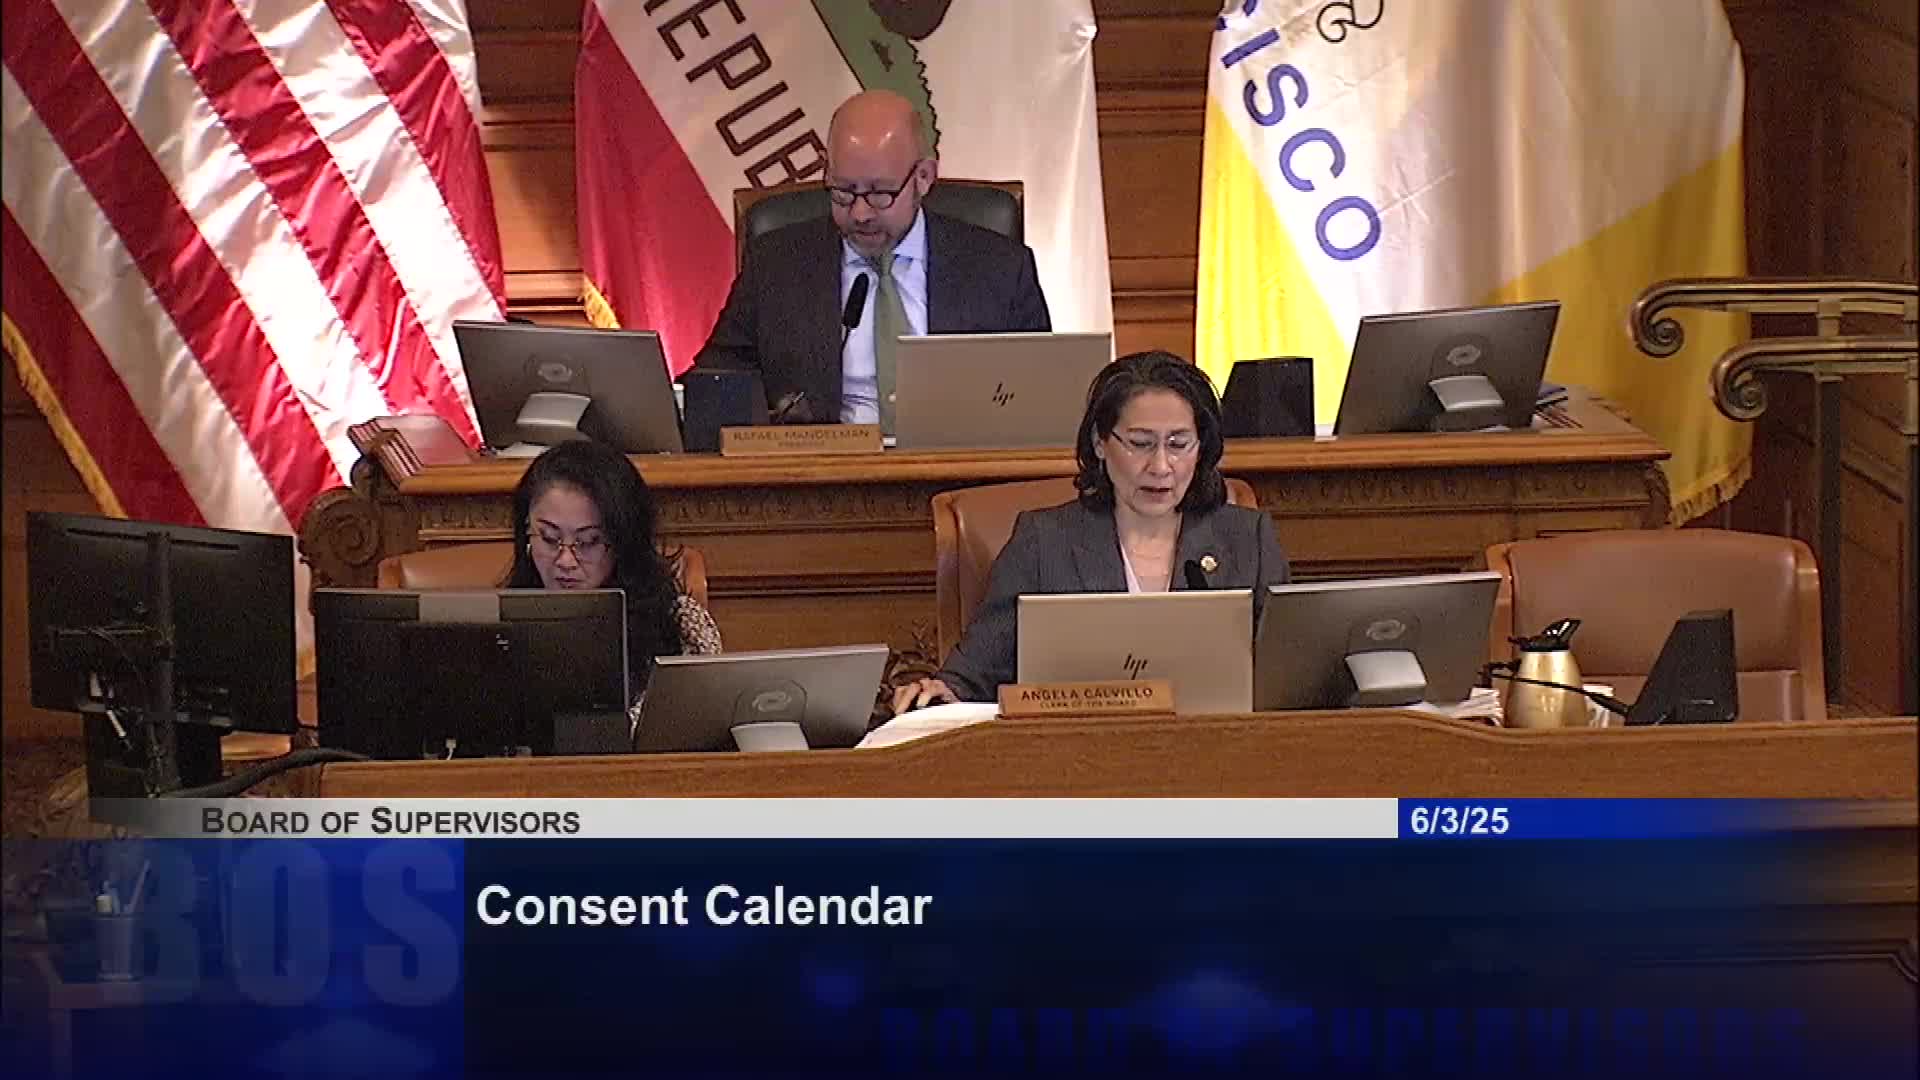
Task: Click the black speakerphone near the carafe
Action: (1685, 668)
